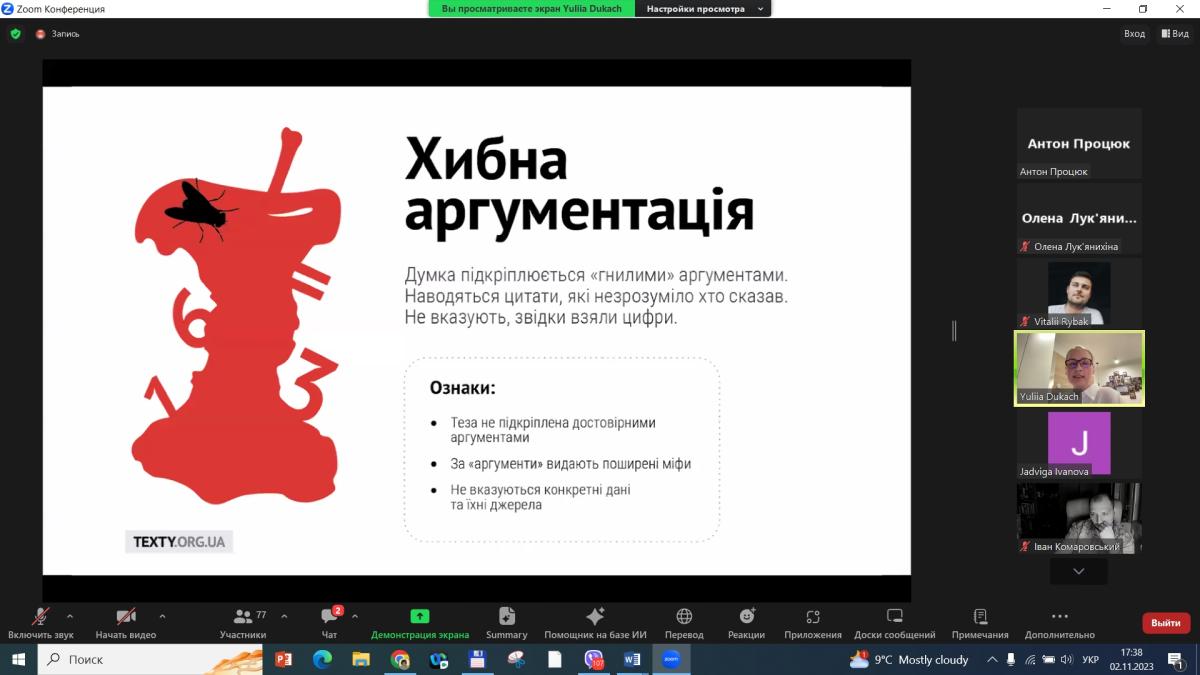The image size is (1200, 675).
Task: Open Примечания notes
Action: click(x=980, y=623)
